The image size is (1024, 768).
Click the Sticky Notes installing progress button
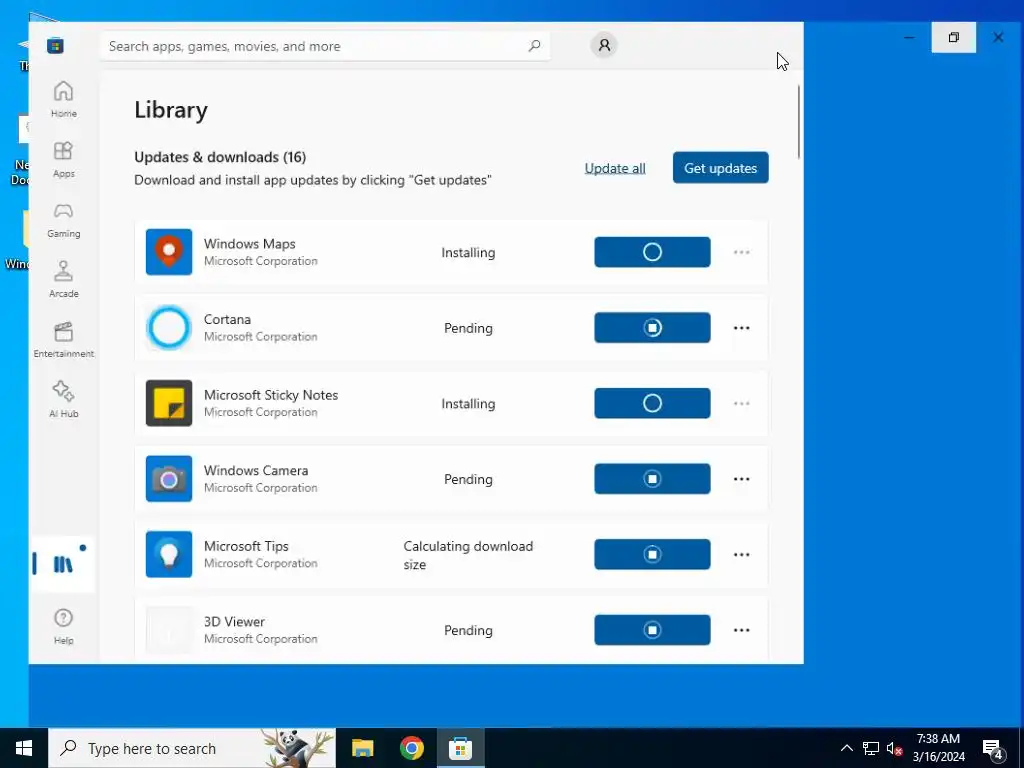coord(652,404)
